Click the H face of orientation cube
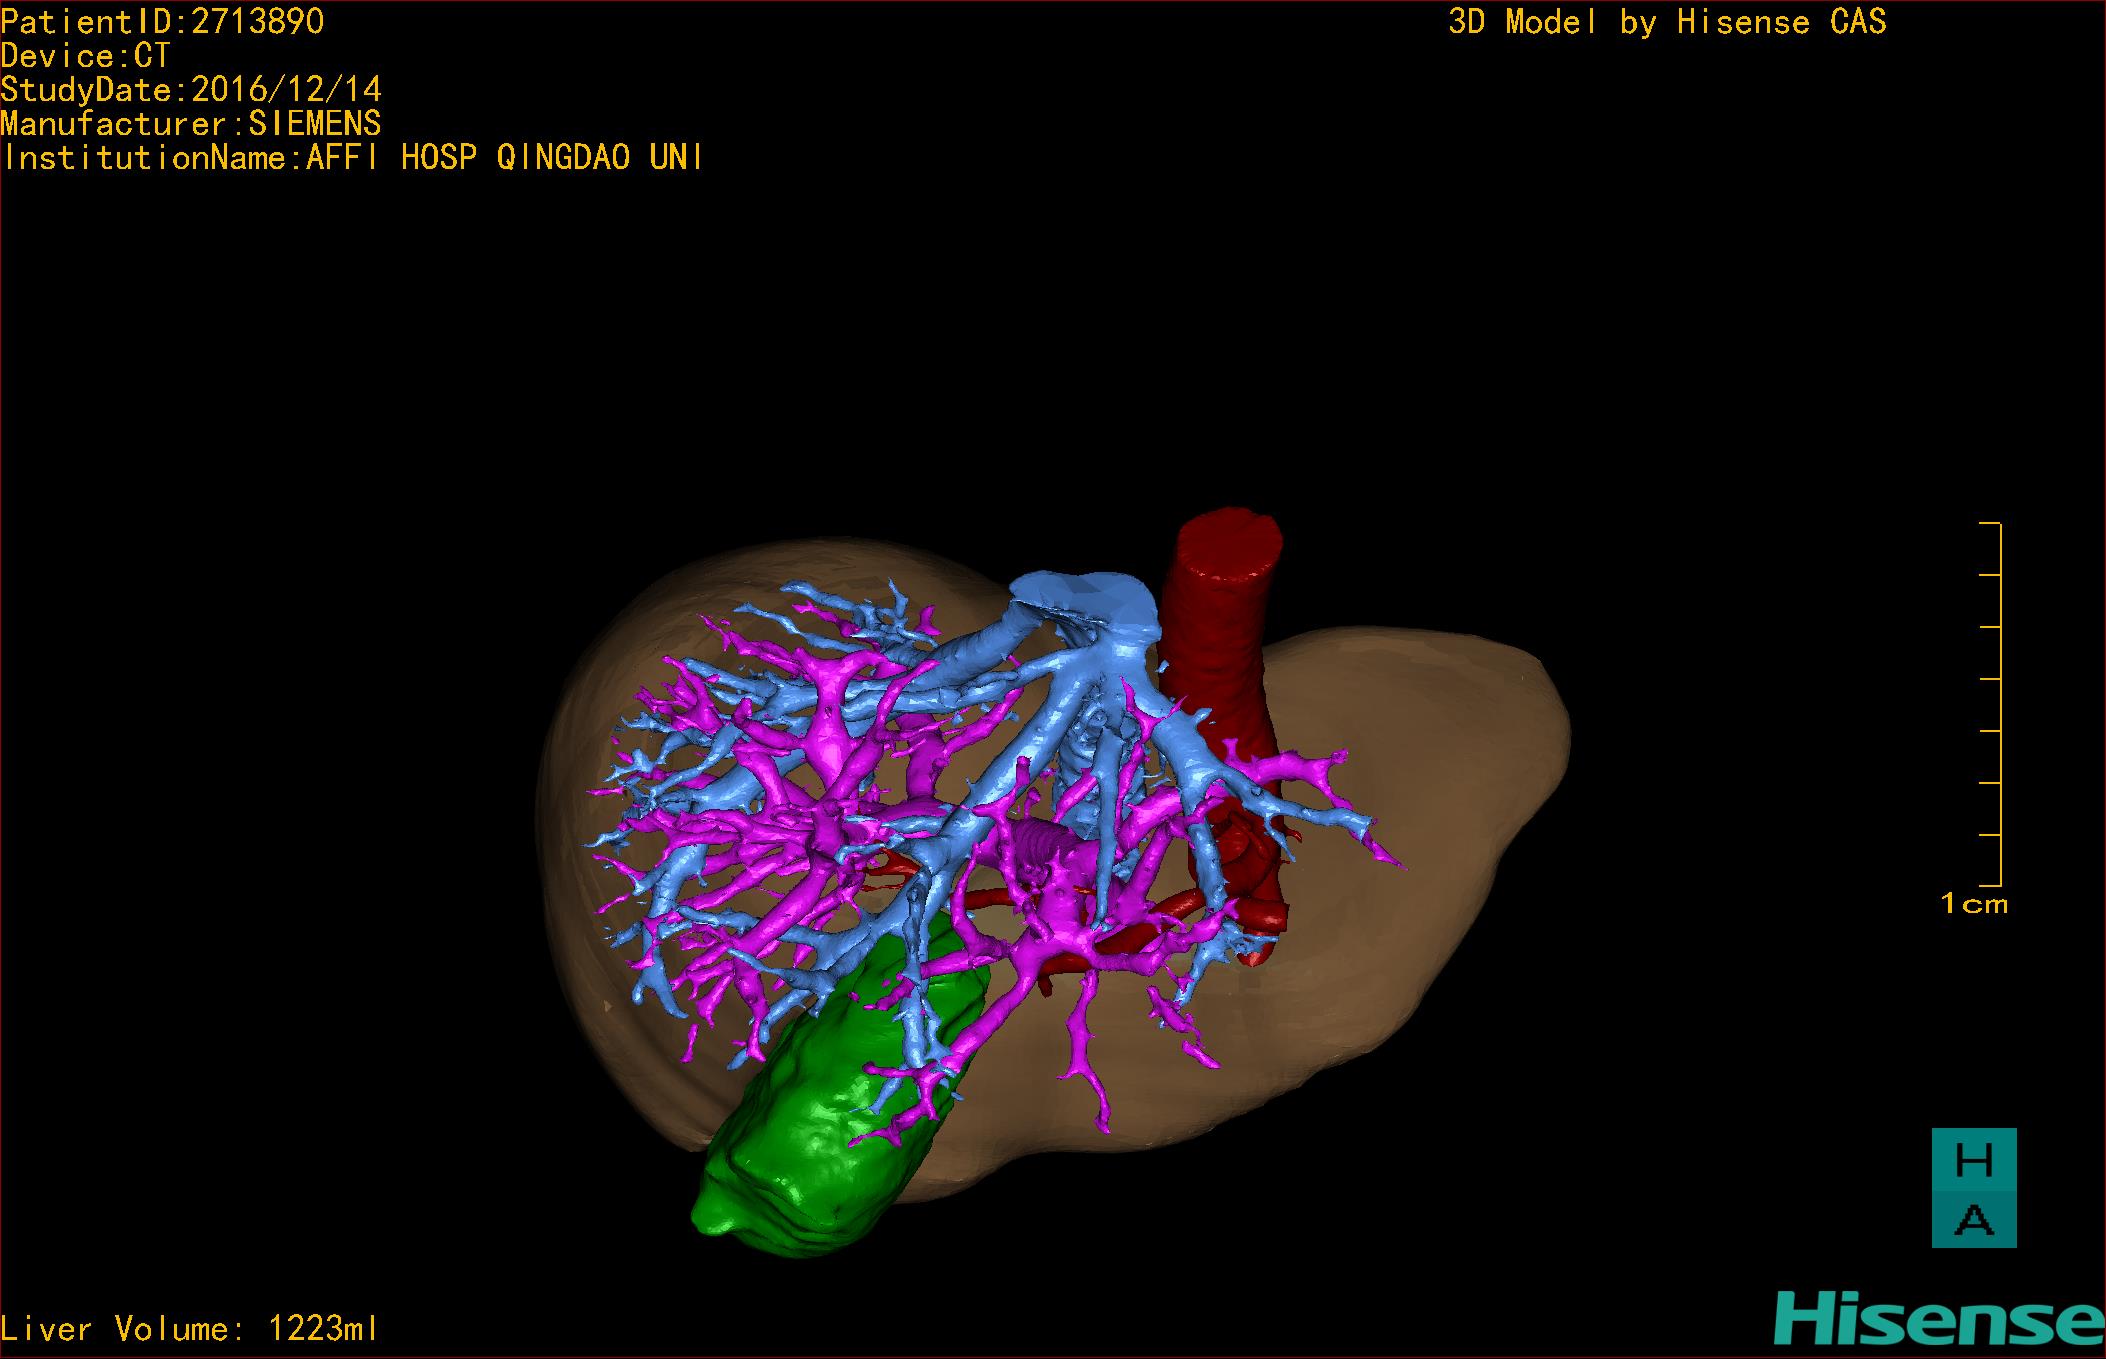The width and height of the screenshot is (2106, 1359). coord(1973,1161)
